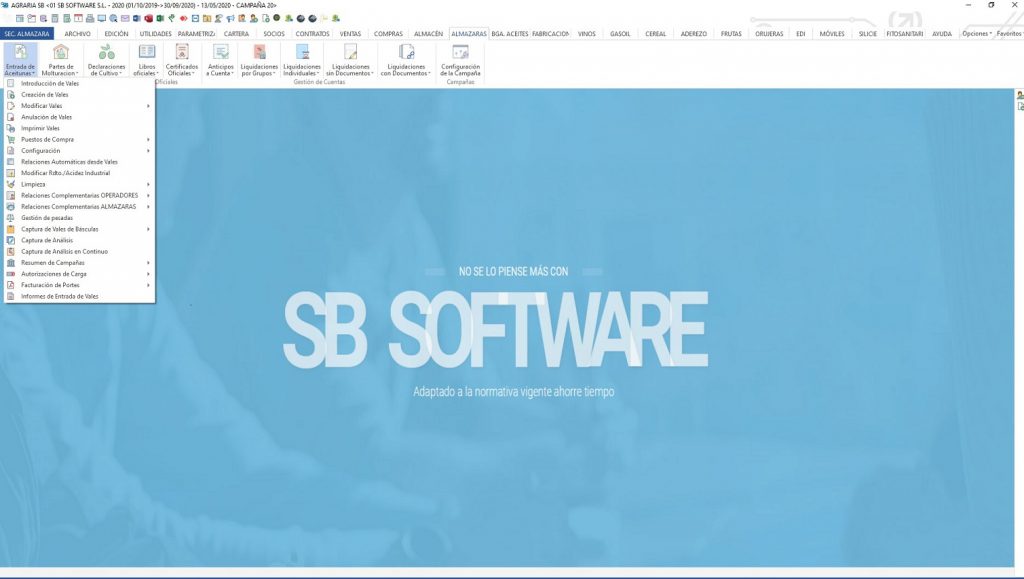This screenshot has height=579, width=1024.
Task: Open the Entrada de Aceitunas ribbon button
Action: click(x=20, y=60)
